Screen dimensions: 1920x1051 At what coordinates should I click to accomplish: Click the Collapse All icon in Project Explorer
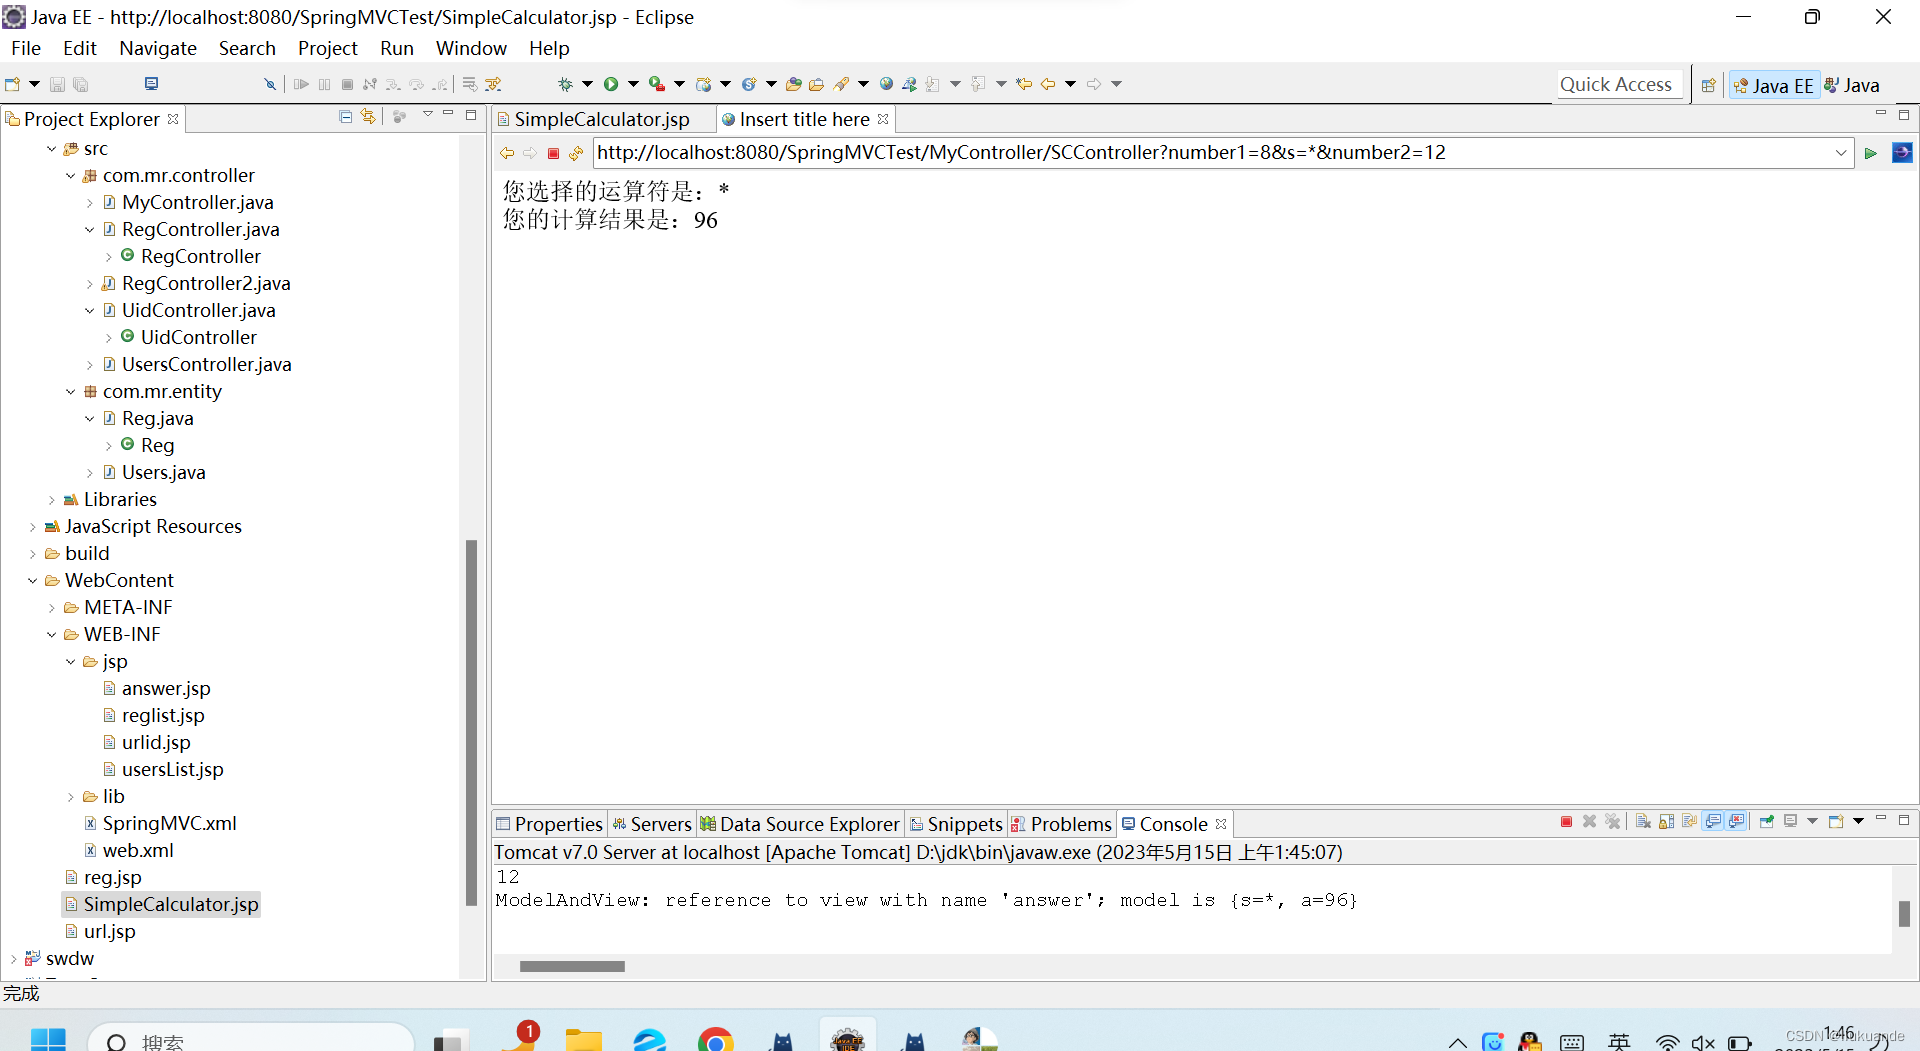(x=345, y=117)
